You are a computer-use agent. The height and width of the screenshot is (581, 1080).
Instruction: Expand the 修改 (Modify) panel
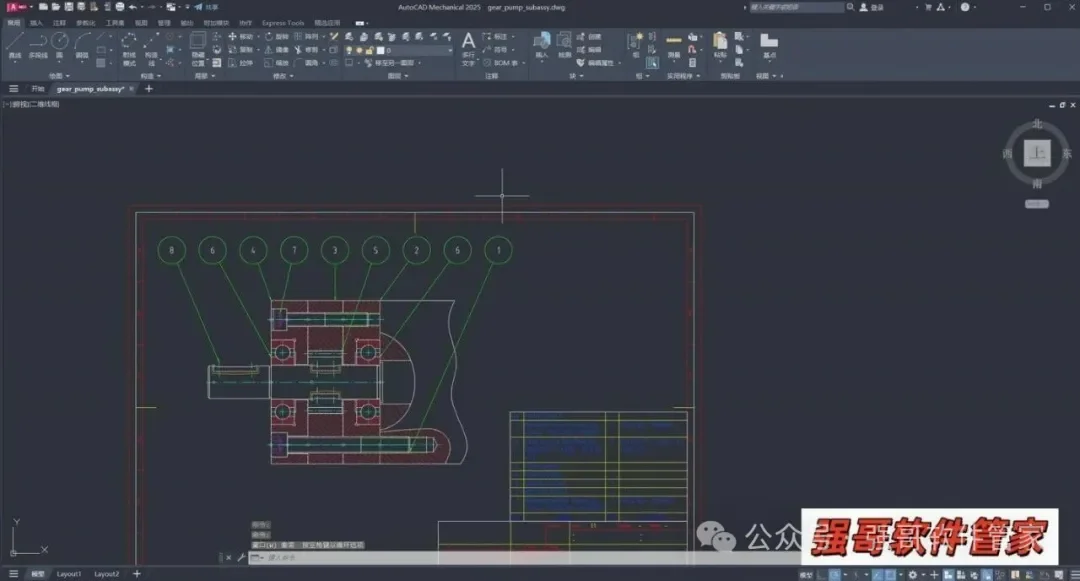(x=283, y=76)
